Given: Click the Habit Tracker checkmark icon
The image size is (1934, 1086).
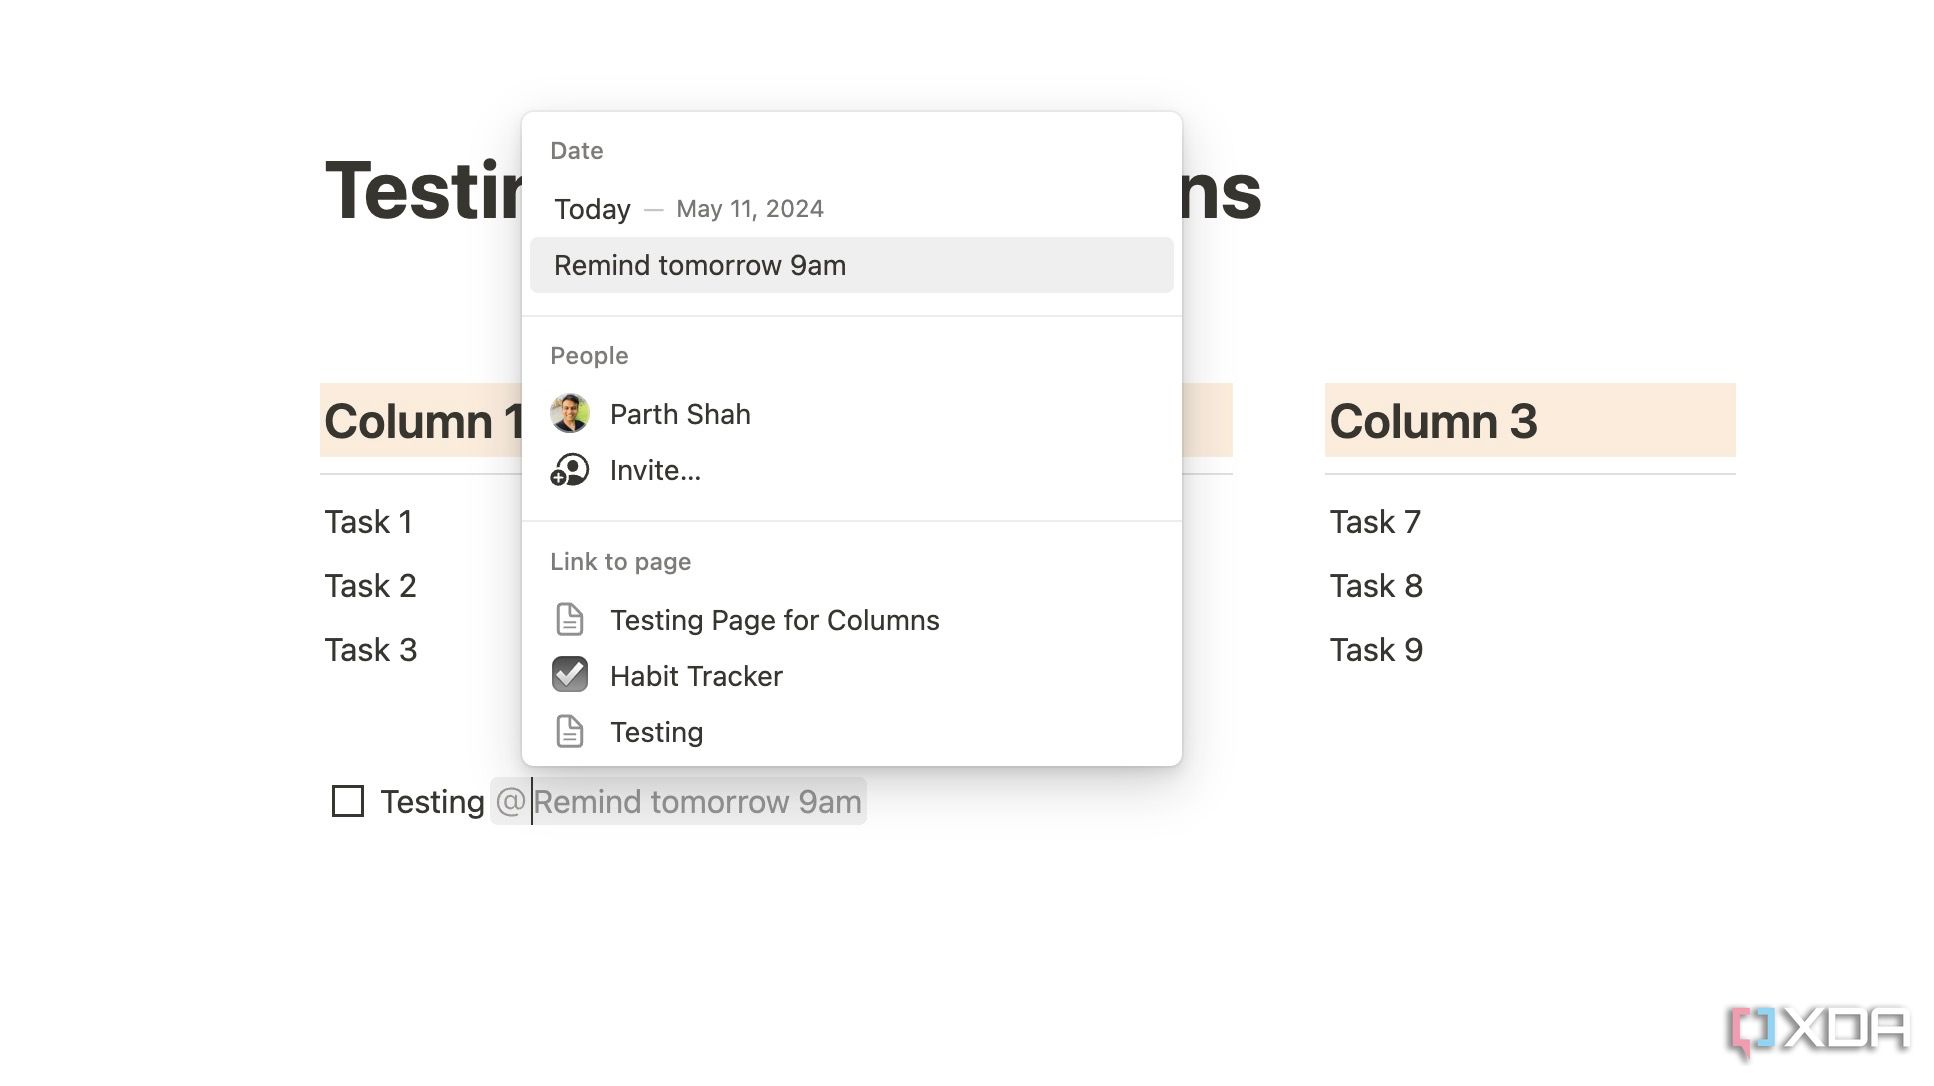Looking at the screenshot, I should pyautogui.click(x=569, y=675).
